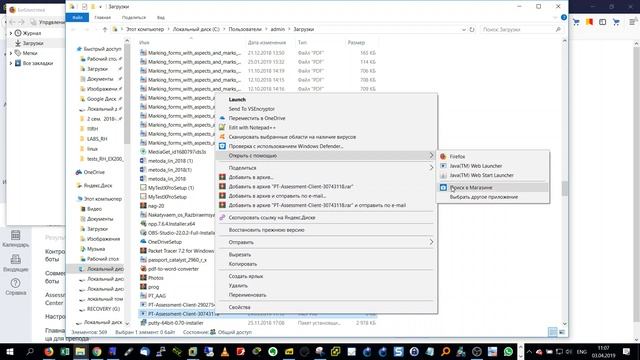
Task: Sort files by 'Размер' column header
Action: click(356, 42)
